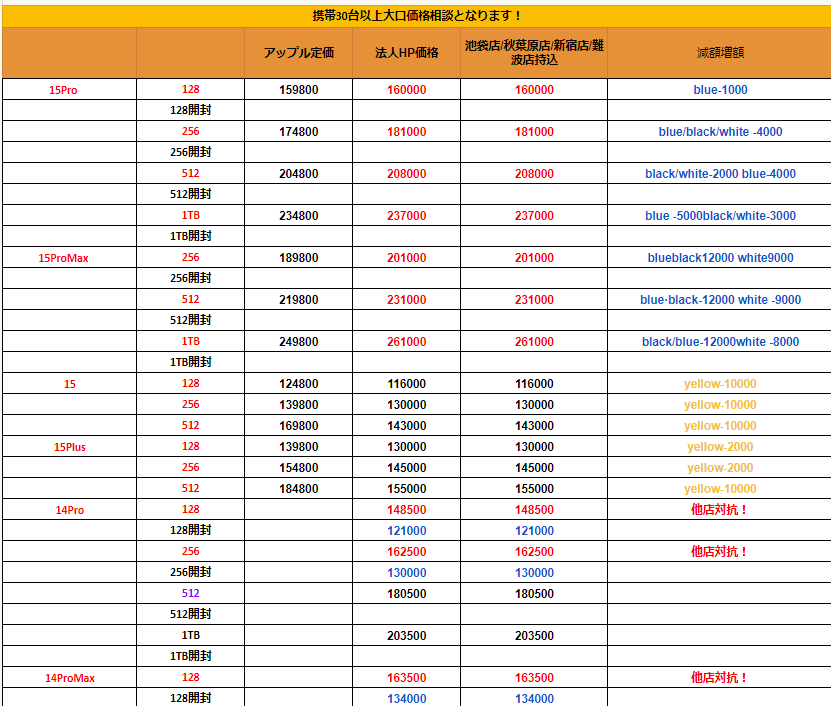This screenshot has height=706, width=831.
Task: Select the 15Plus model label
Action: [69, 447]
